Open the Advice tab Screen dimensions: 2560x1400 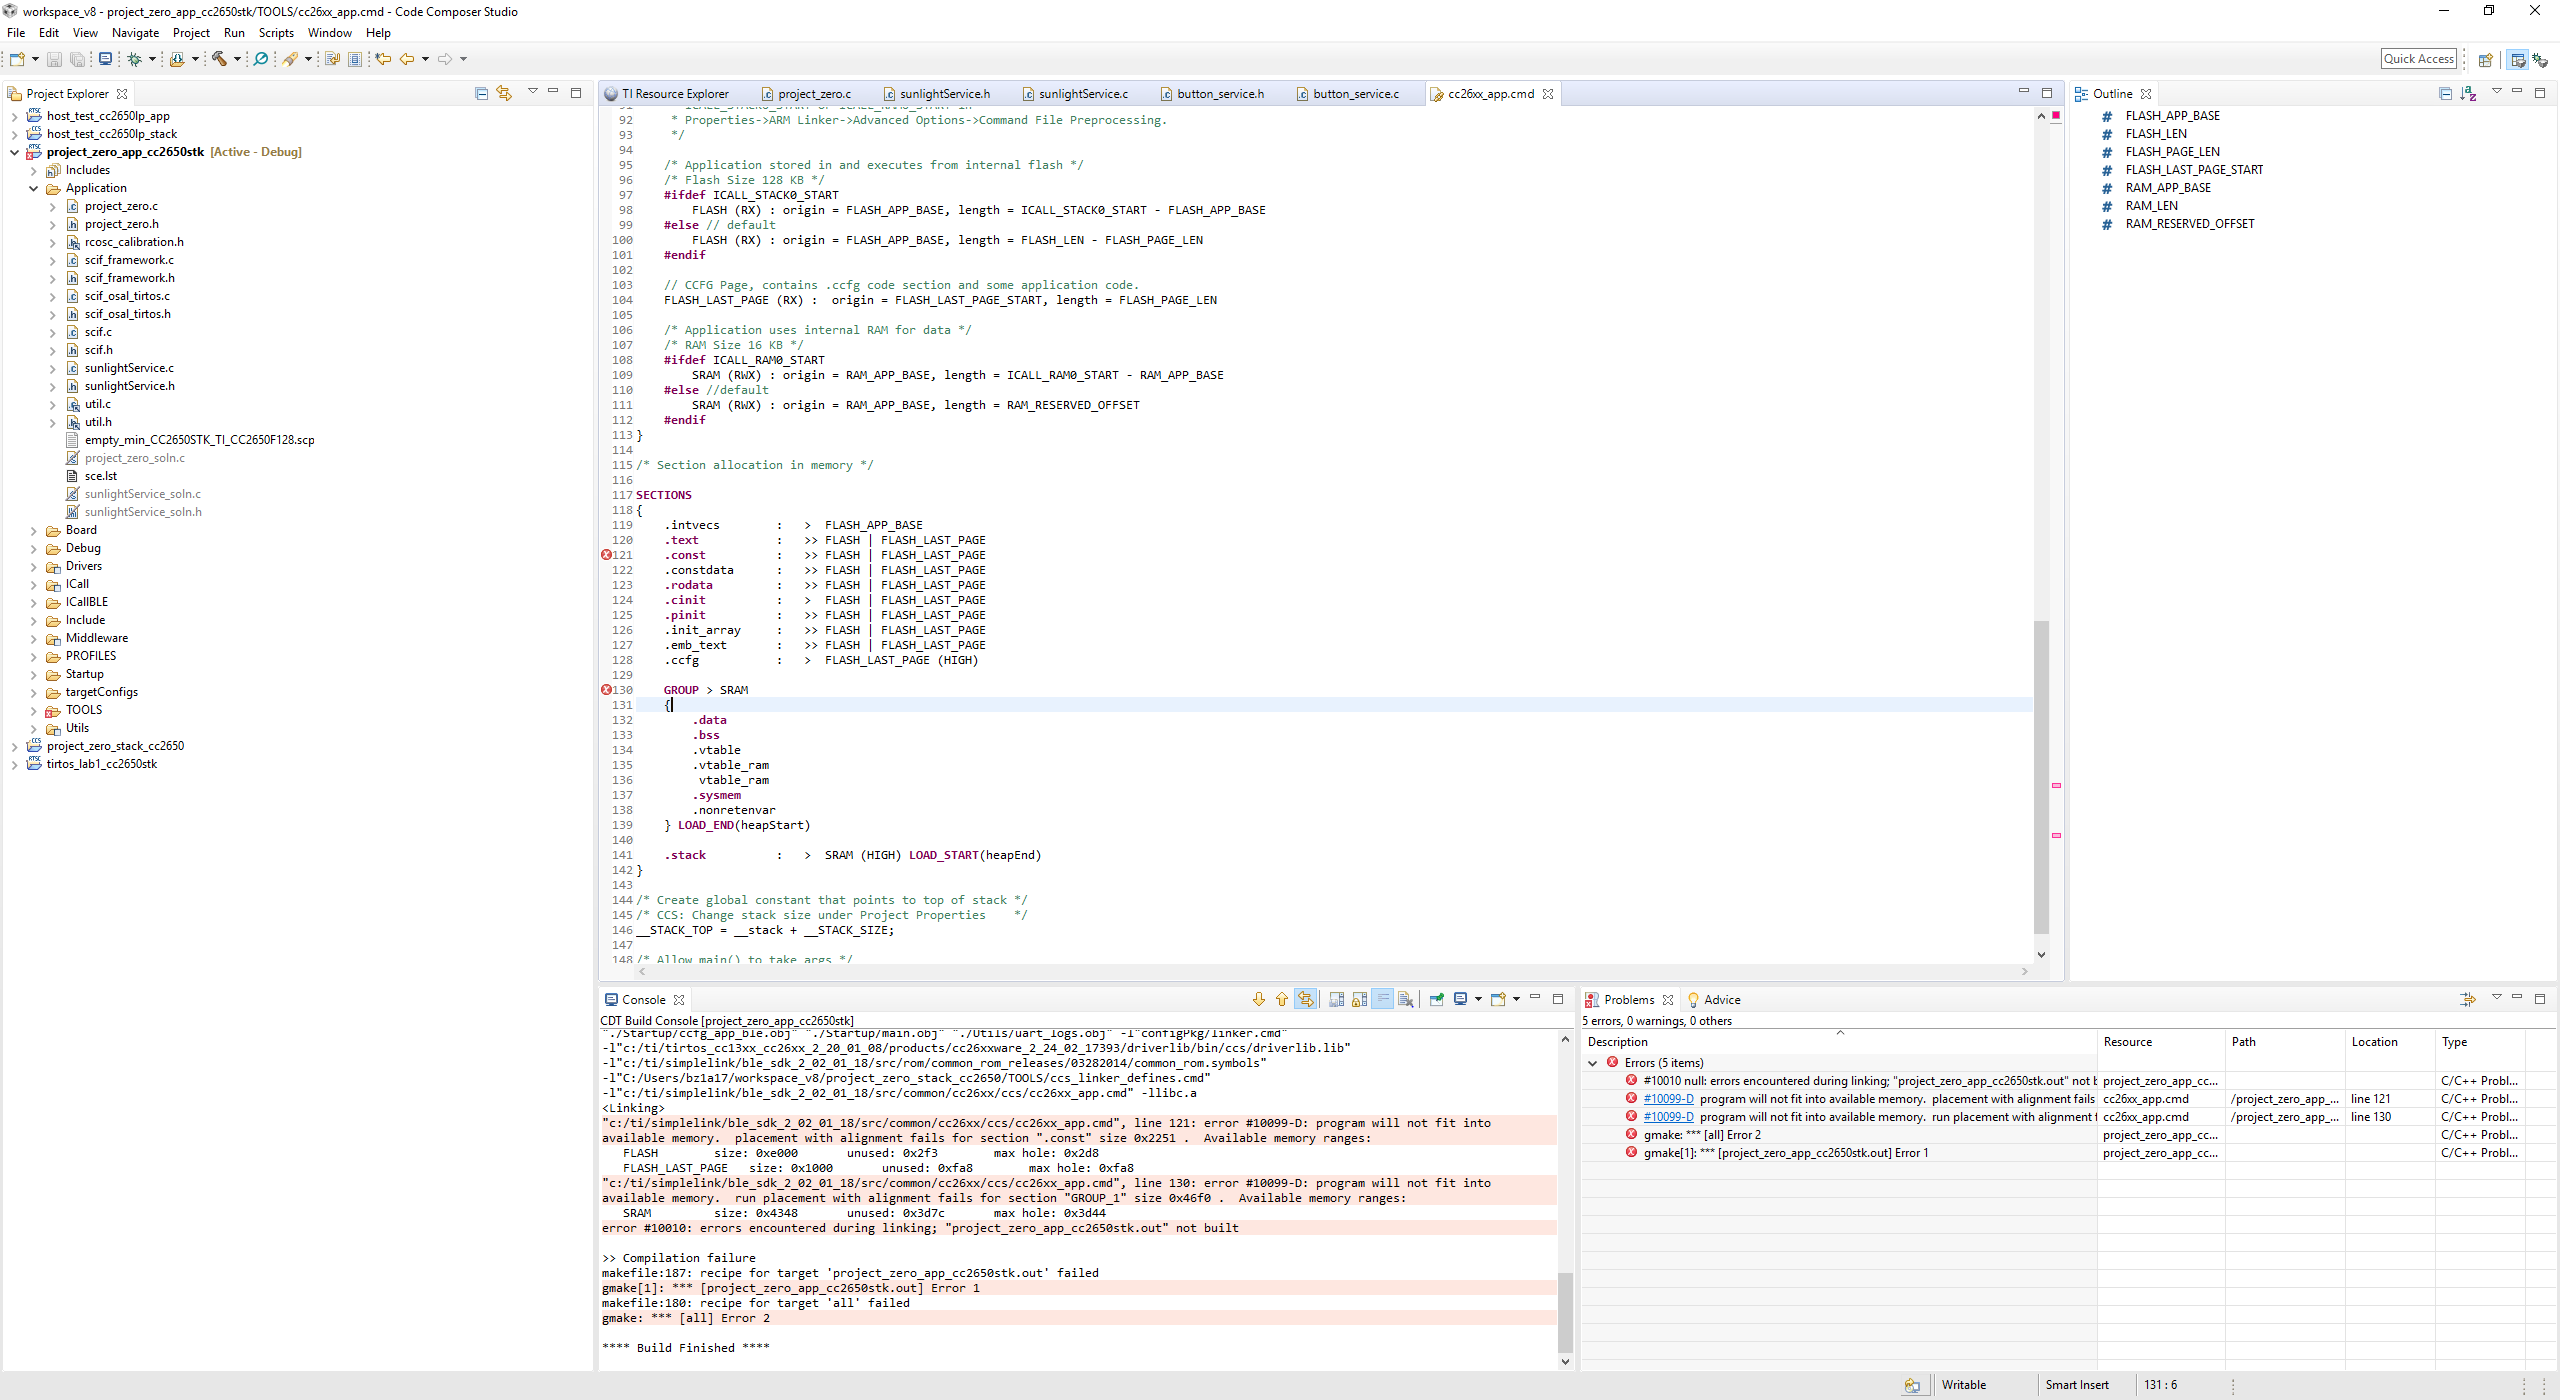[x=1721, y=1000]
